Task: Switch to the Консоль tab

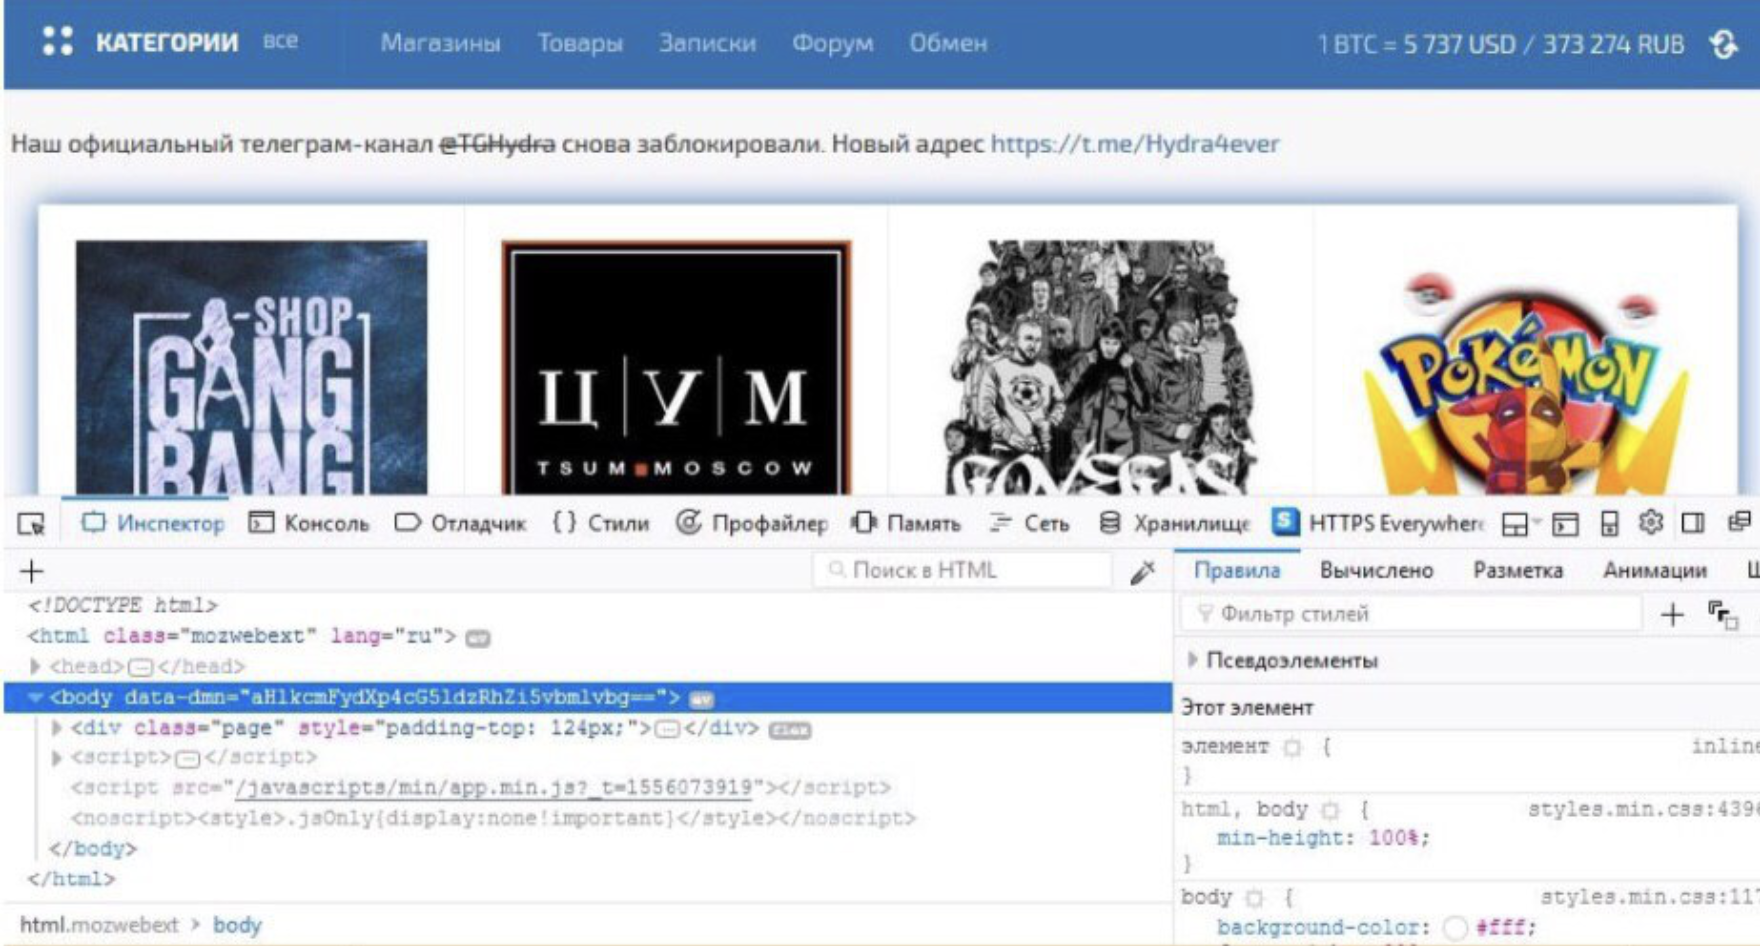Action: point(309,523)
